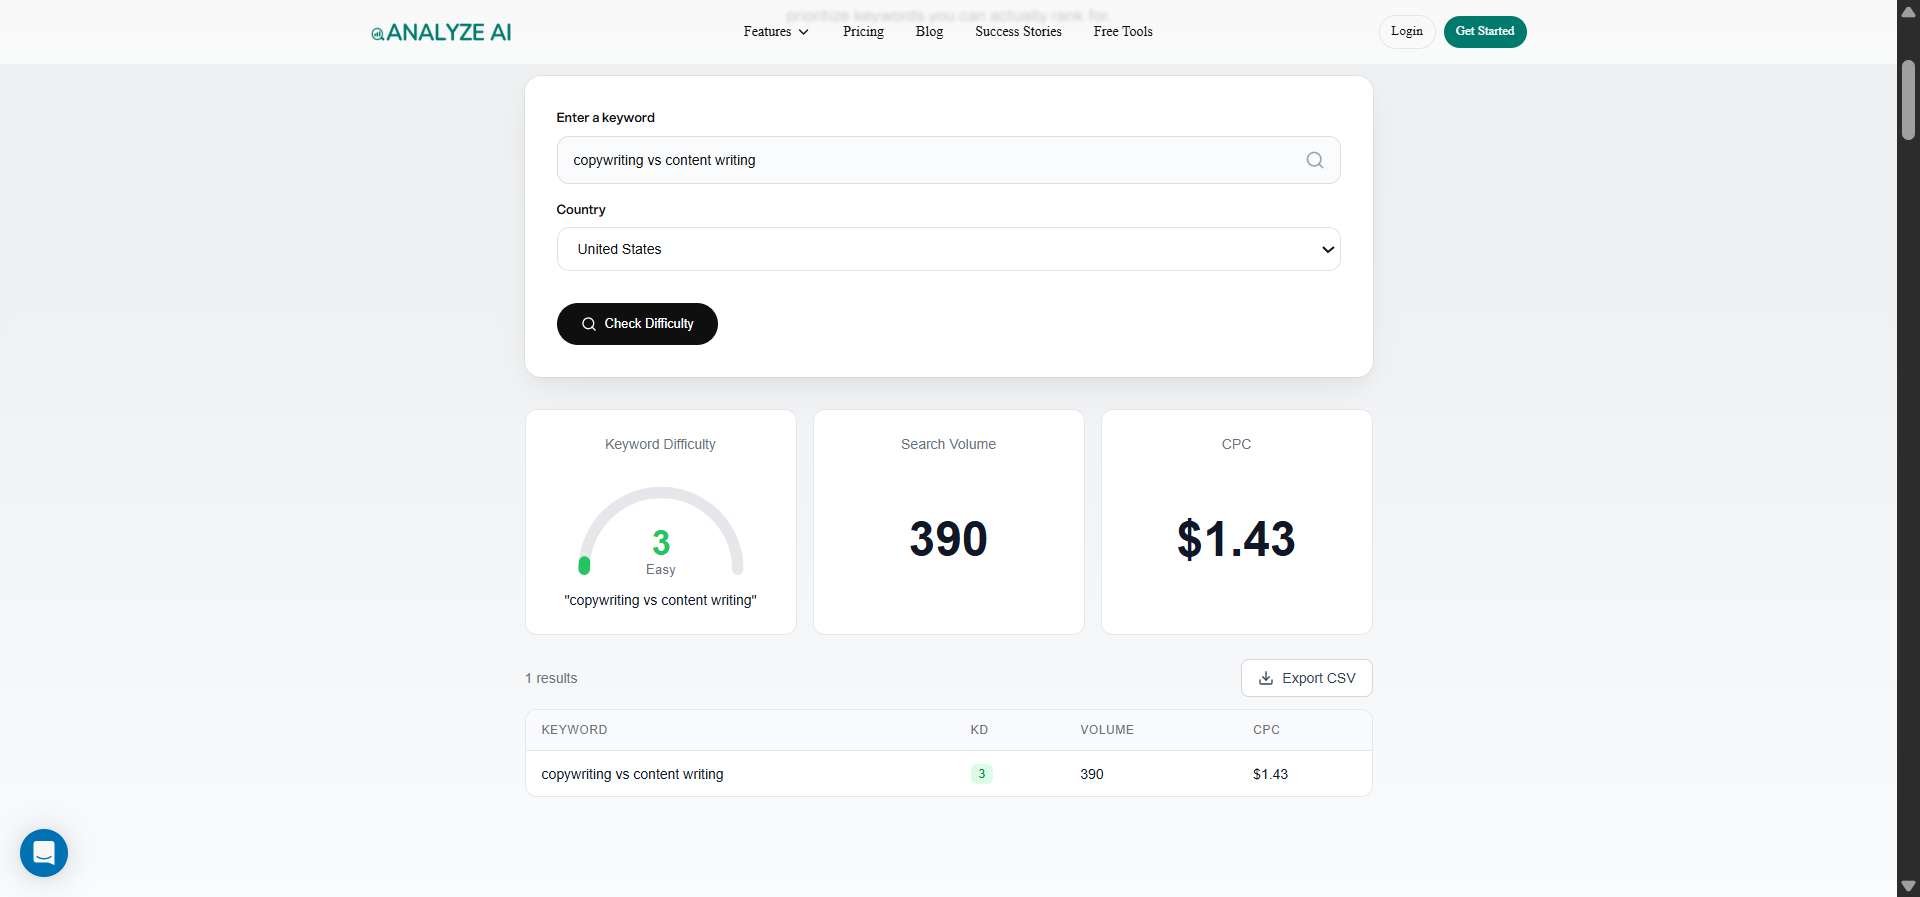Click the vertical page scrollbar thumb
This screenshot has height=897, width=1920.
(x=1908, y=100)
